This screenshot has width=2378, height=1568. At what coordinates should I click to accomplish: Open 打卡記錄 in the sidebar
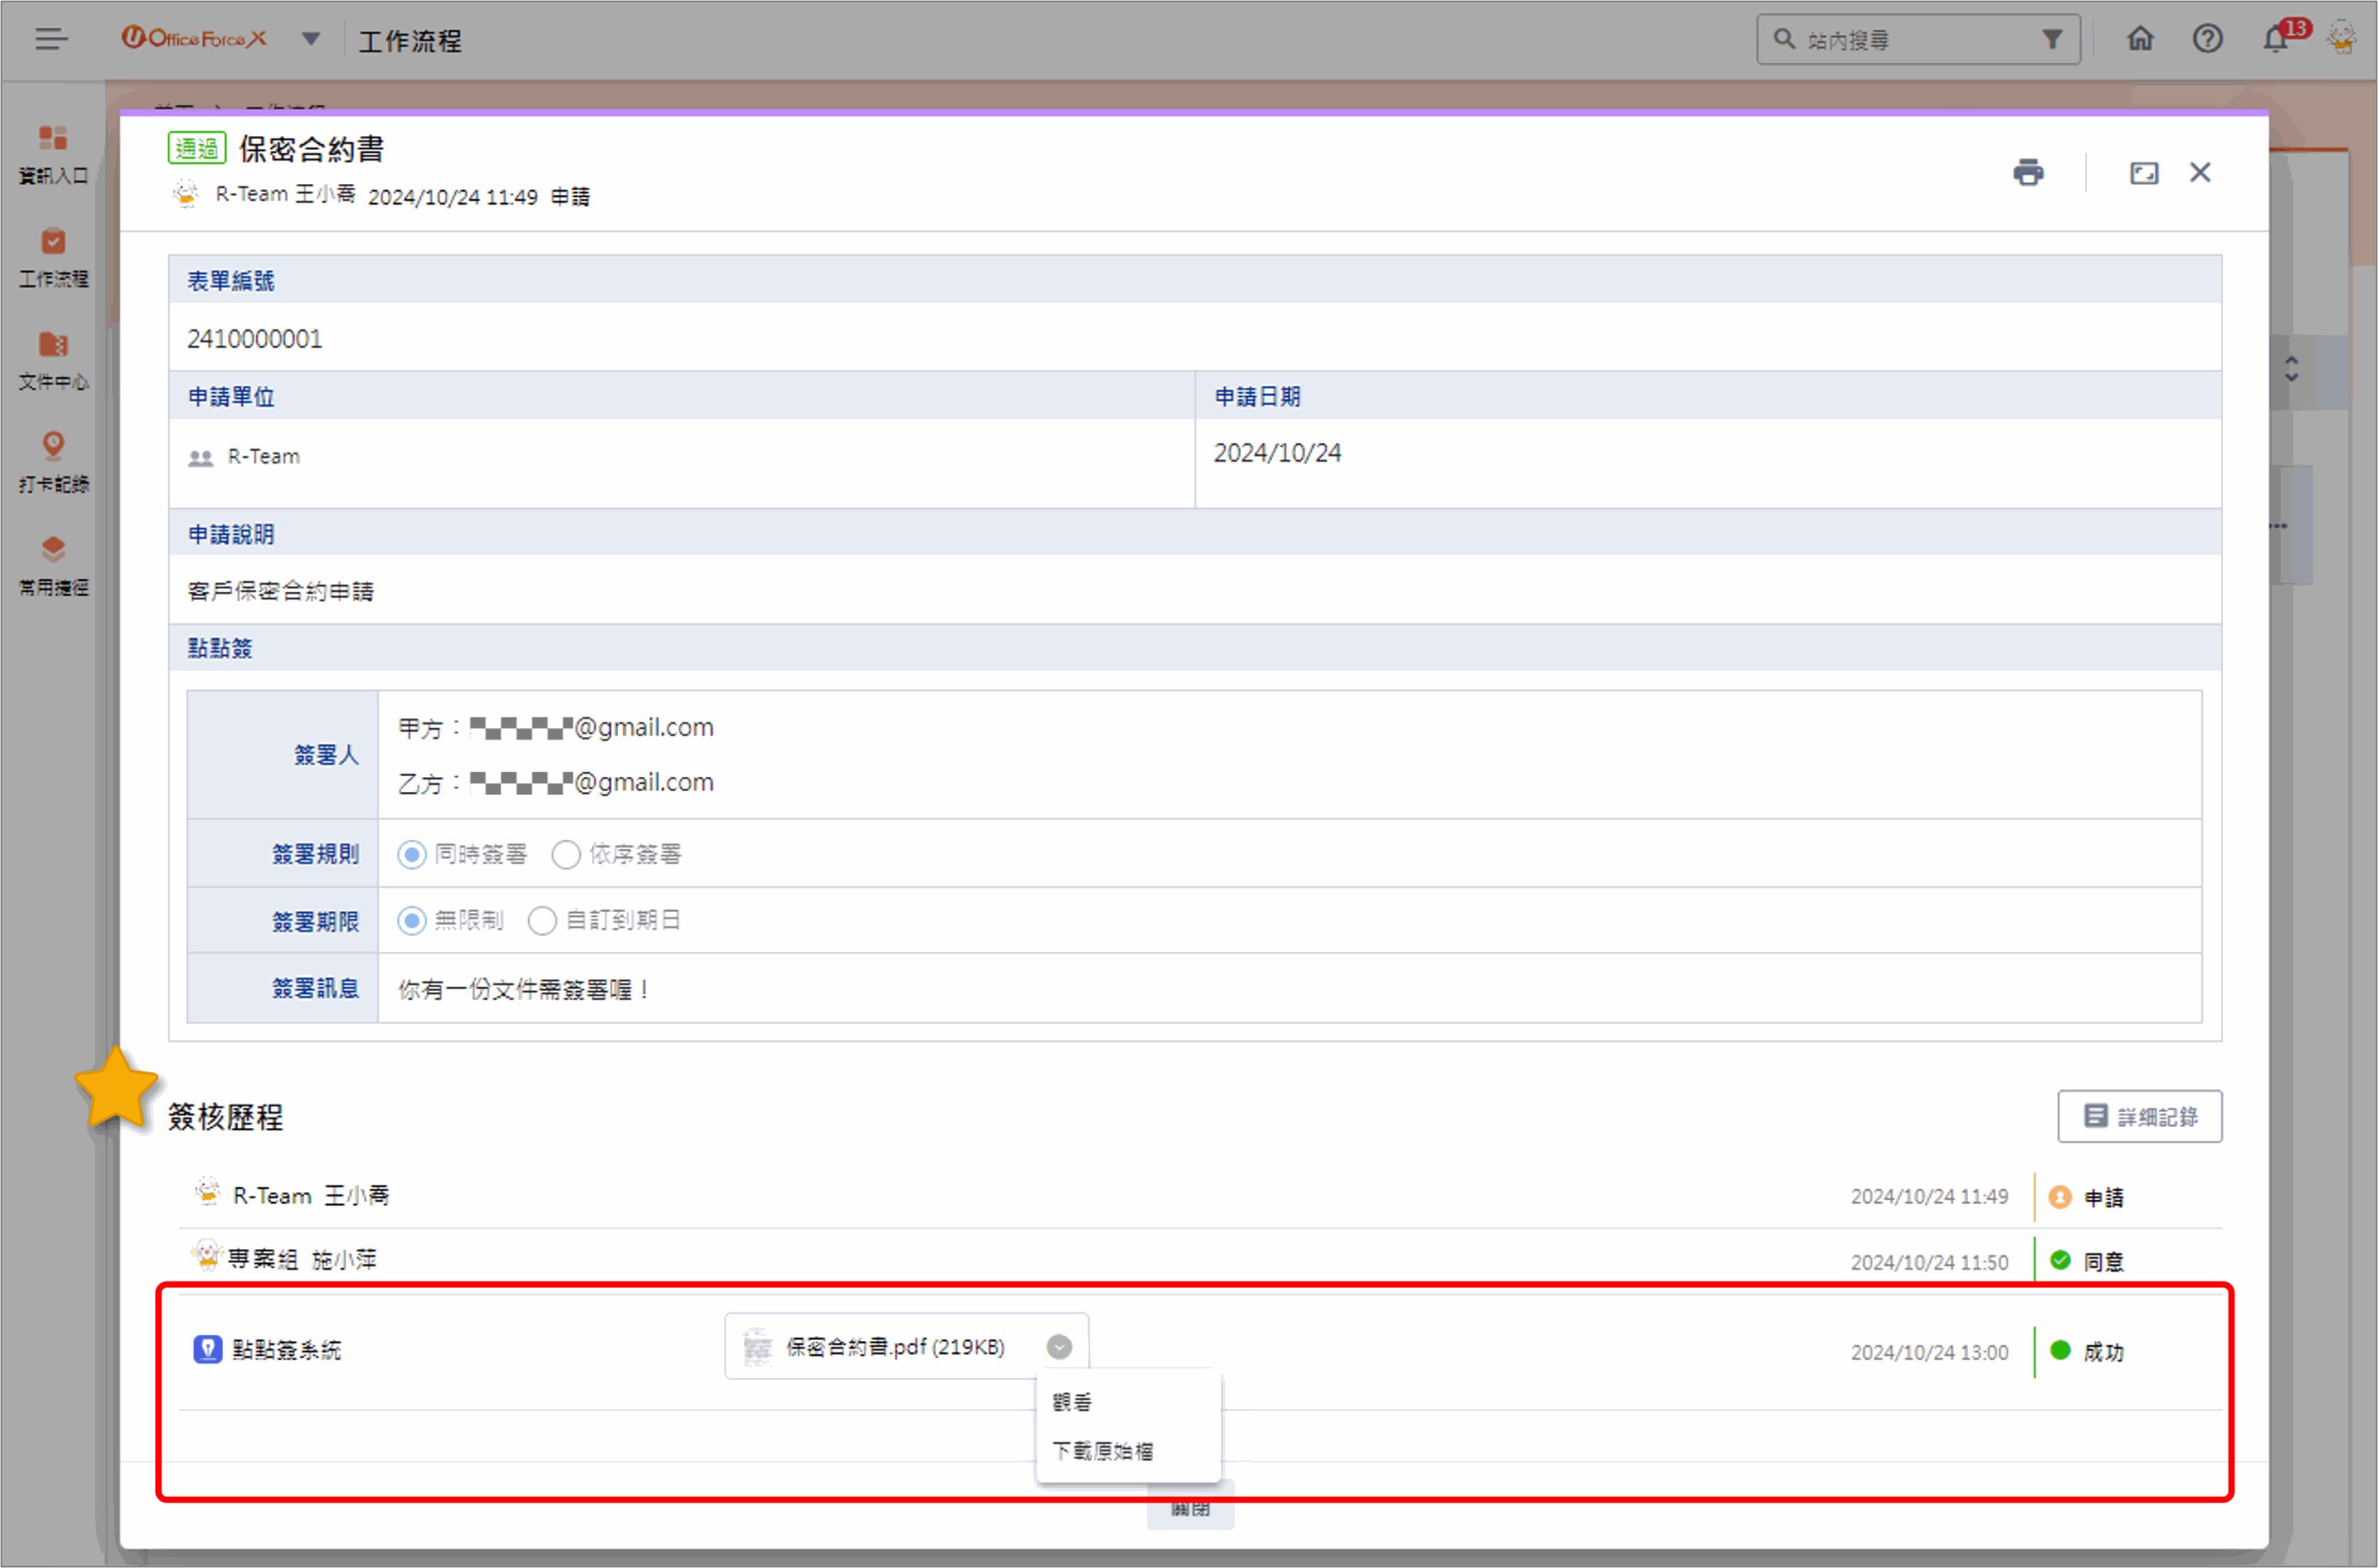[x=53, y=462]
